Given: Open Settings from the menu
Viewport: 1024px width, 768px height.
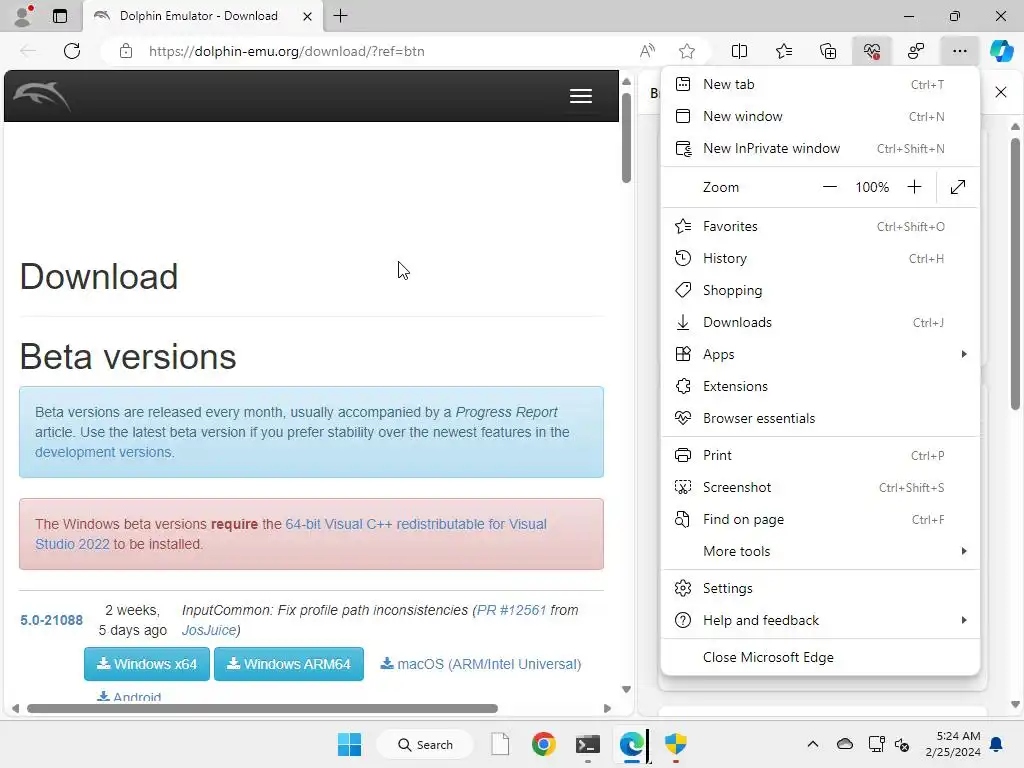Looking at the screenshot, I should (820, 588).
